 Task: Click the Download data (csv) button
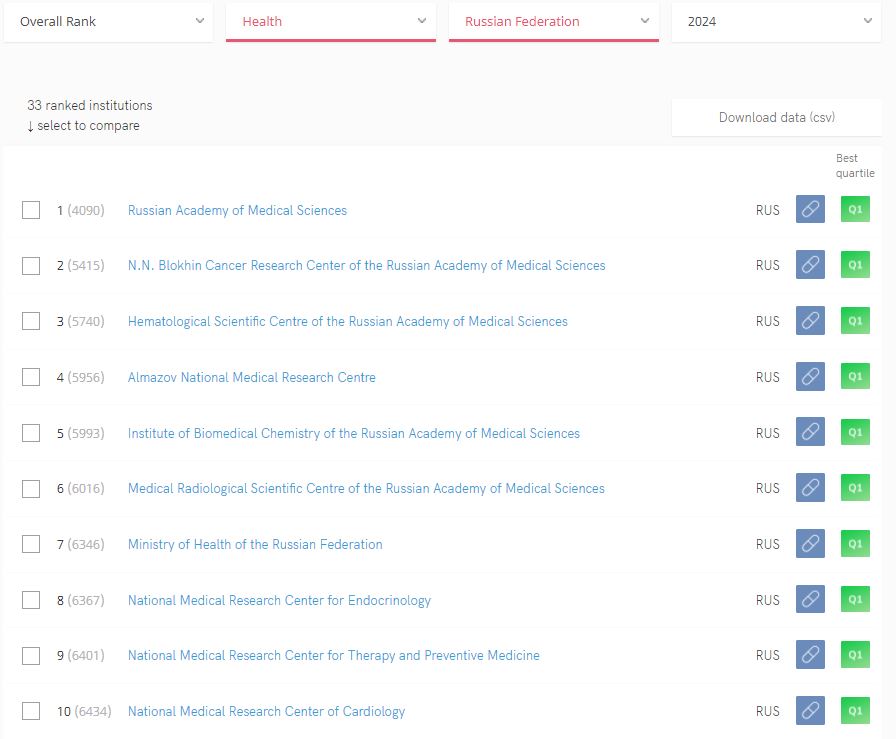point(776,117)
